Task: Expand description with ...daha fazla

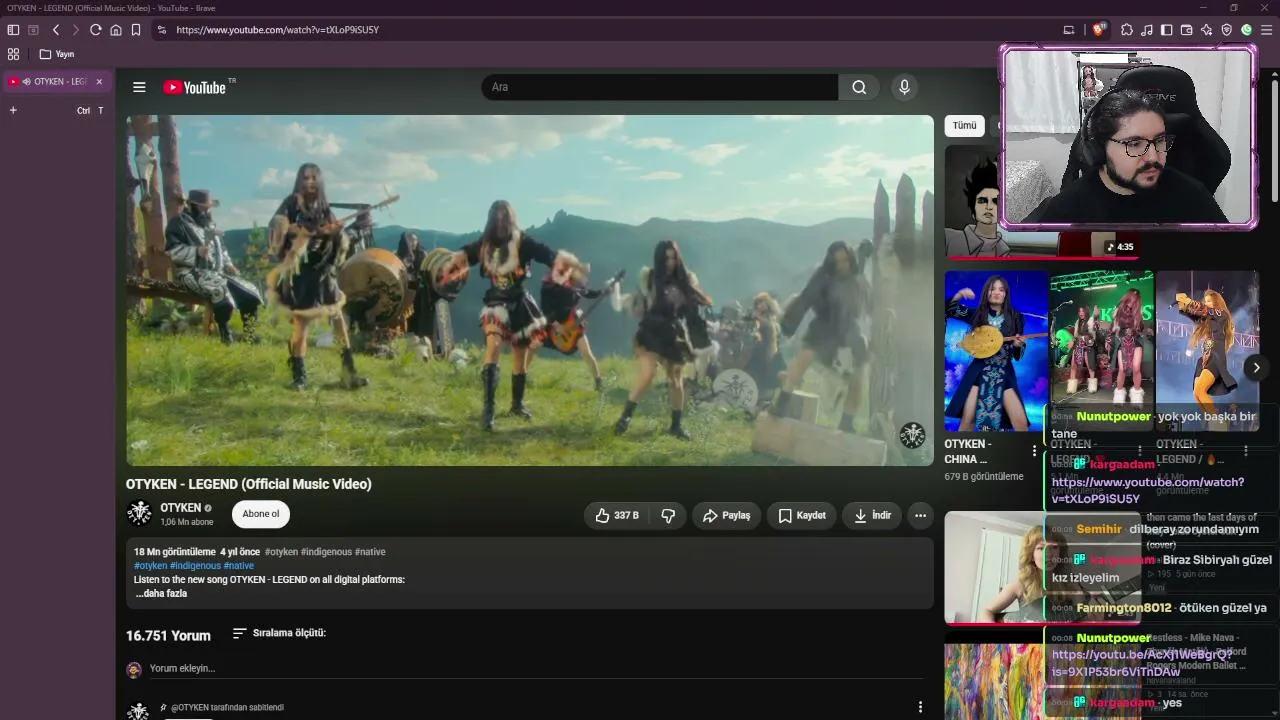Action: [162, 593]
